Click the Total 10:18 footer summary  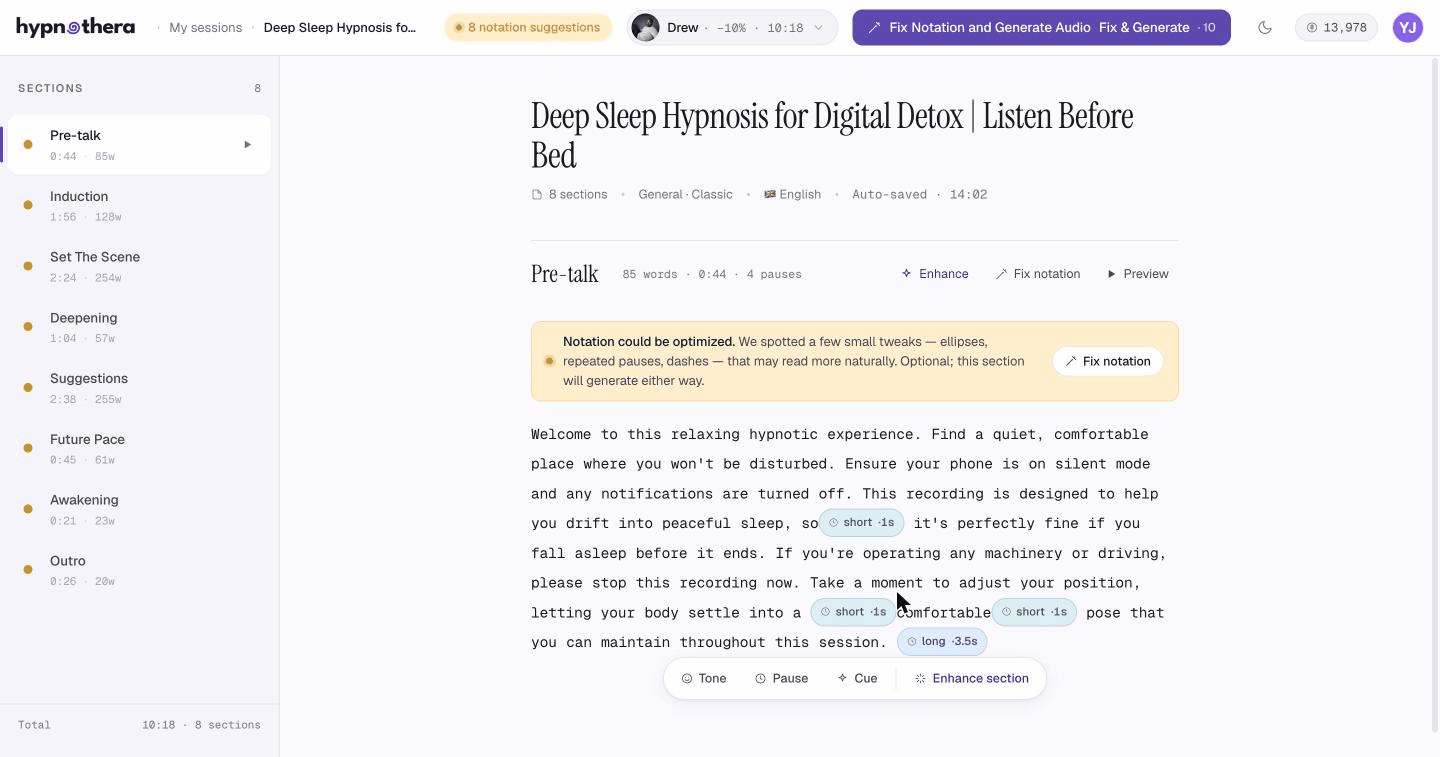(139, 725)
